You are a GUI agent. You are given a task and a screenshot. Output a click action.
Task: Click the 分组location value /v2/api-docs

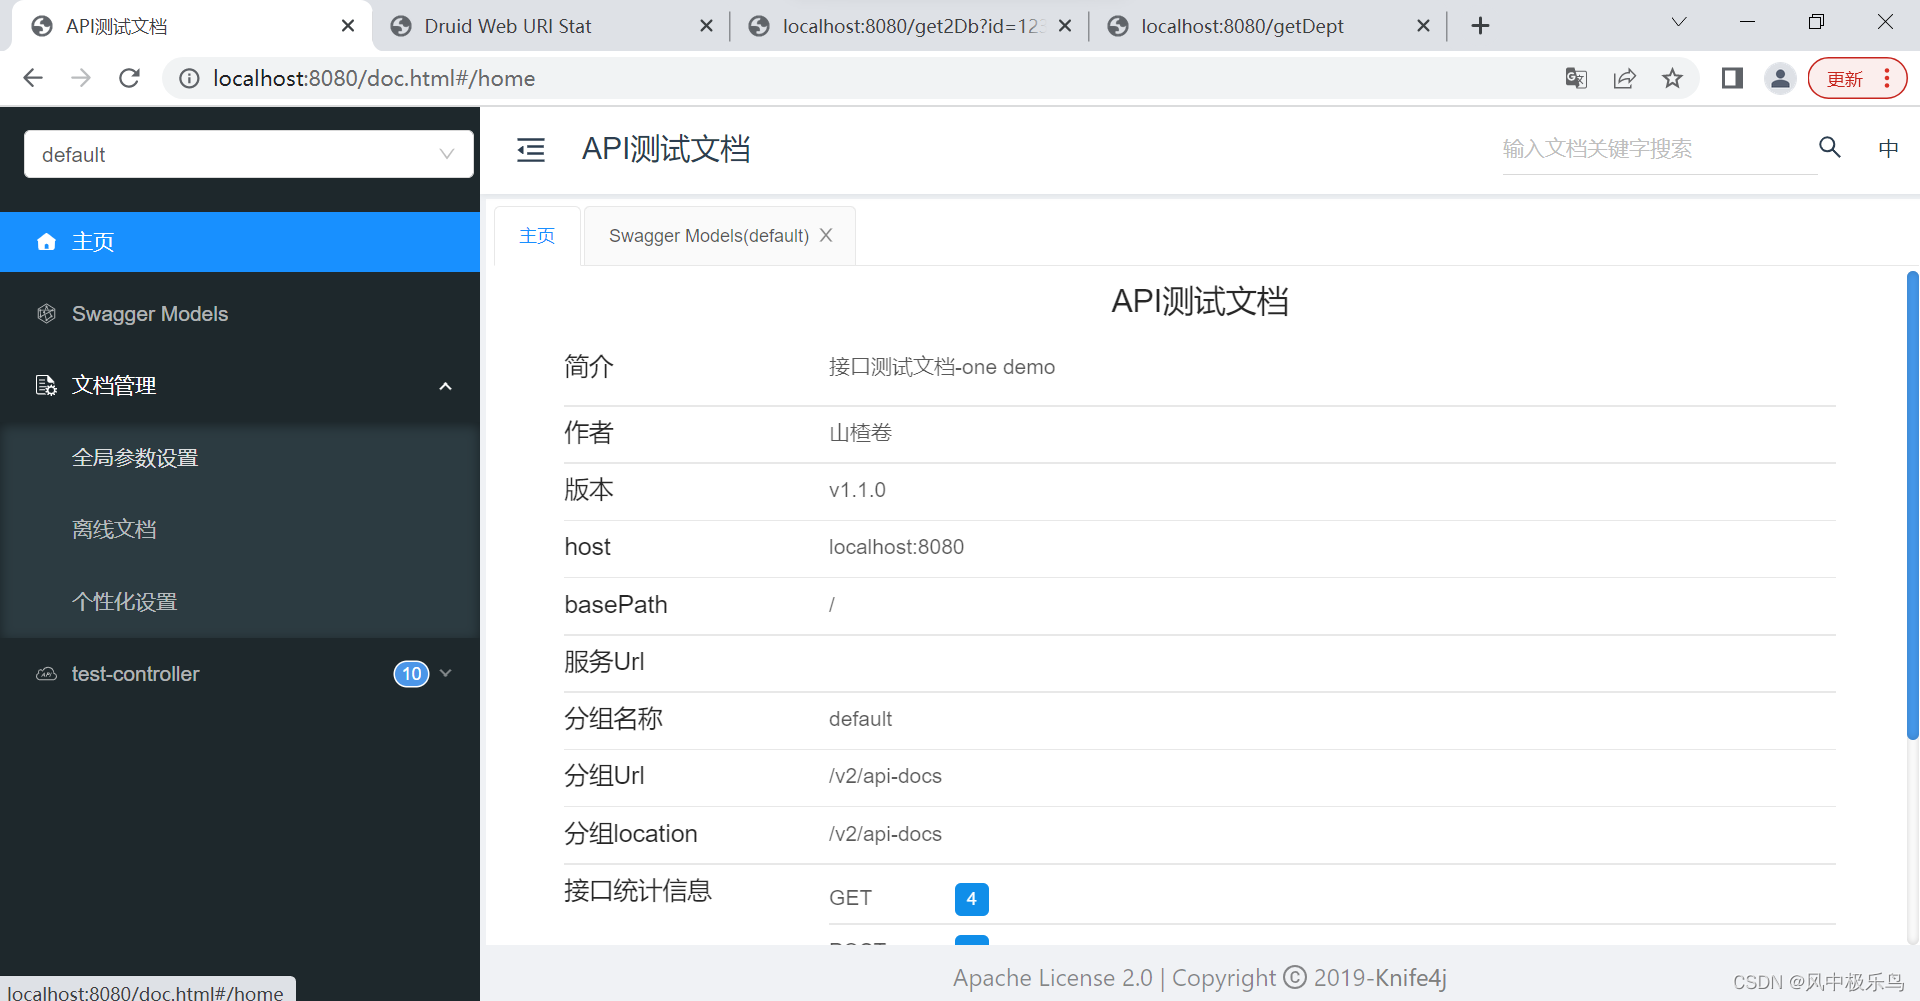[885, 834]
